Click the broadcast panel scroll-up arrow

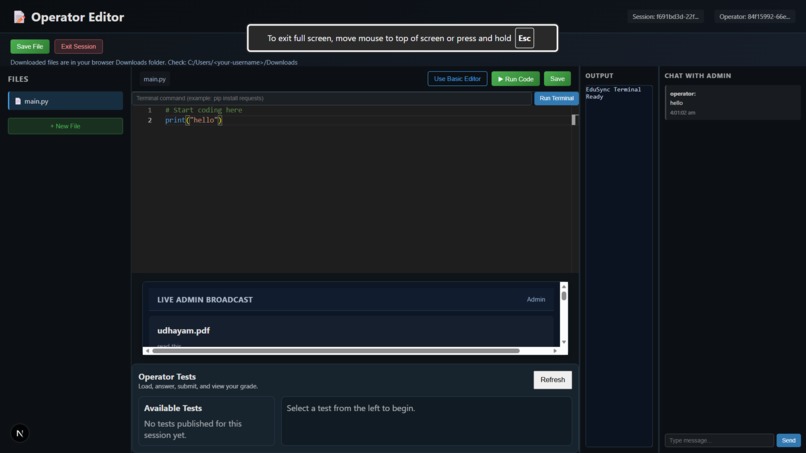point(564,286)
